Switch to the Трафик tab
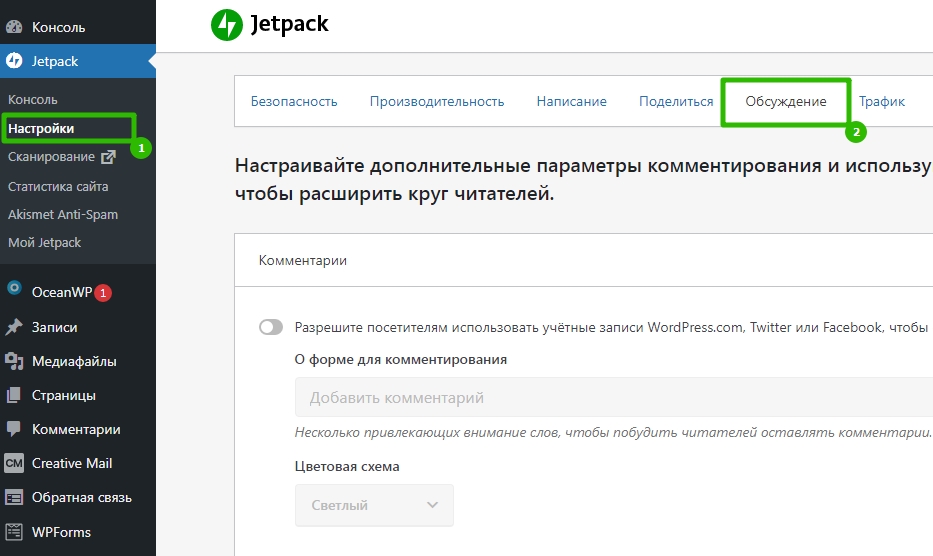 [x=882, y=101]
